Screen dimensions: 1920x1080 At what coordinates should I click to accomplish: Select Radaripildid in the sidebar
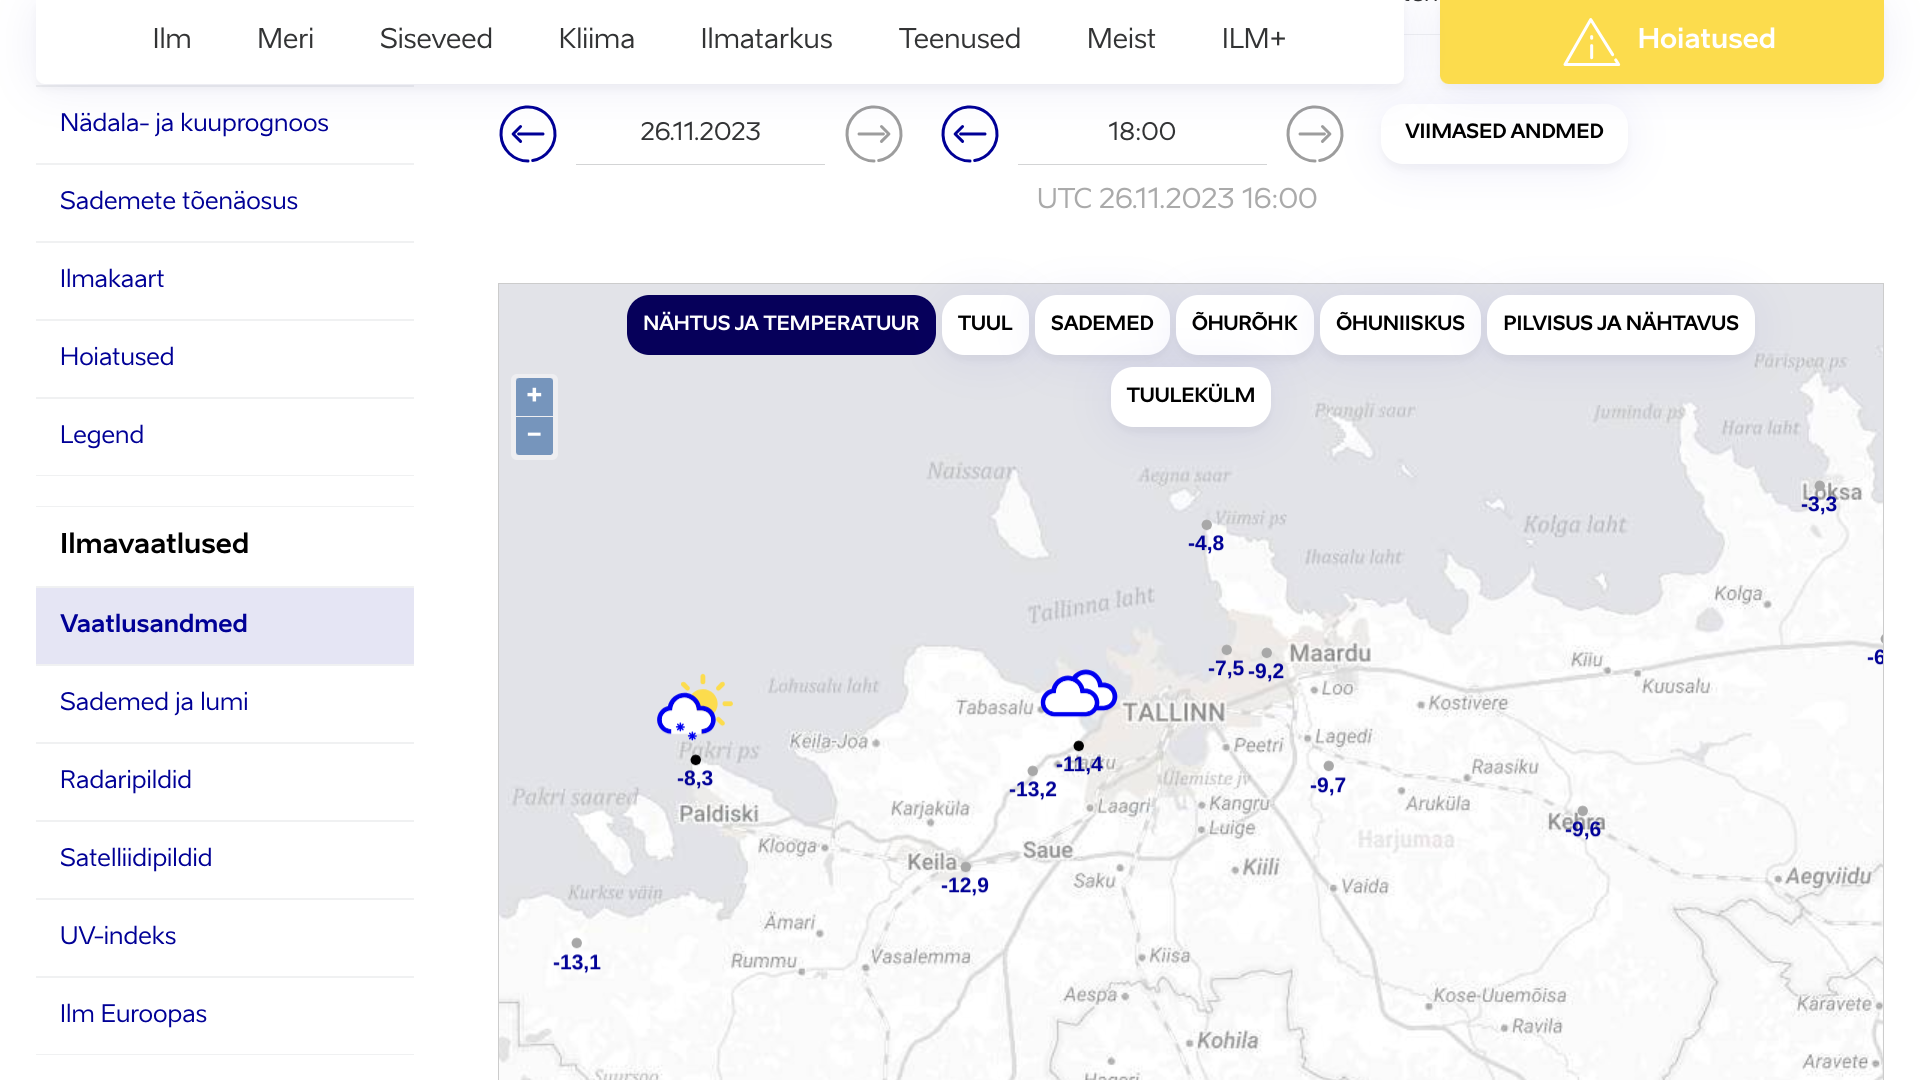point(125,780)
